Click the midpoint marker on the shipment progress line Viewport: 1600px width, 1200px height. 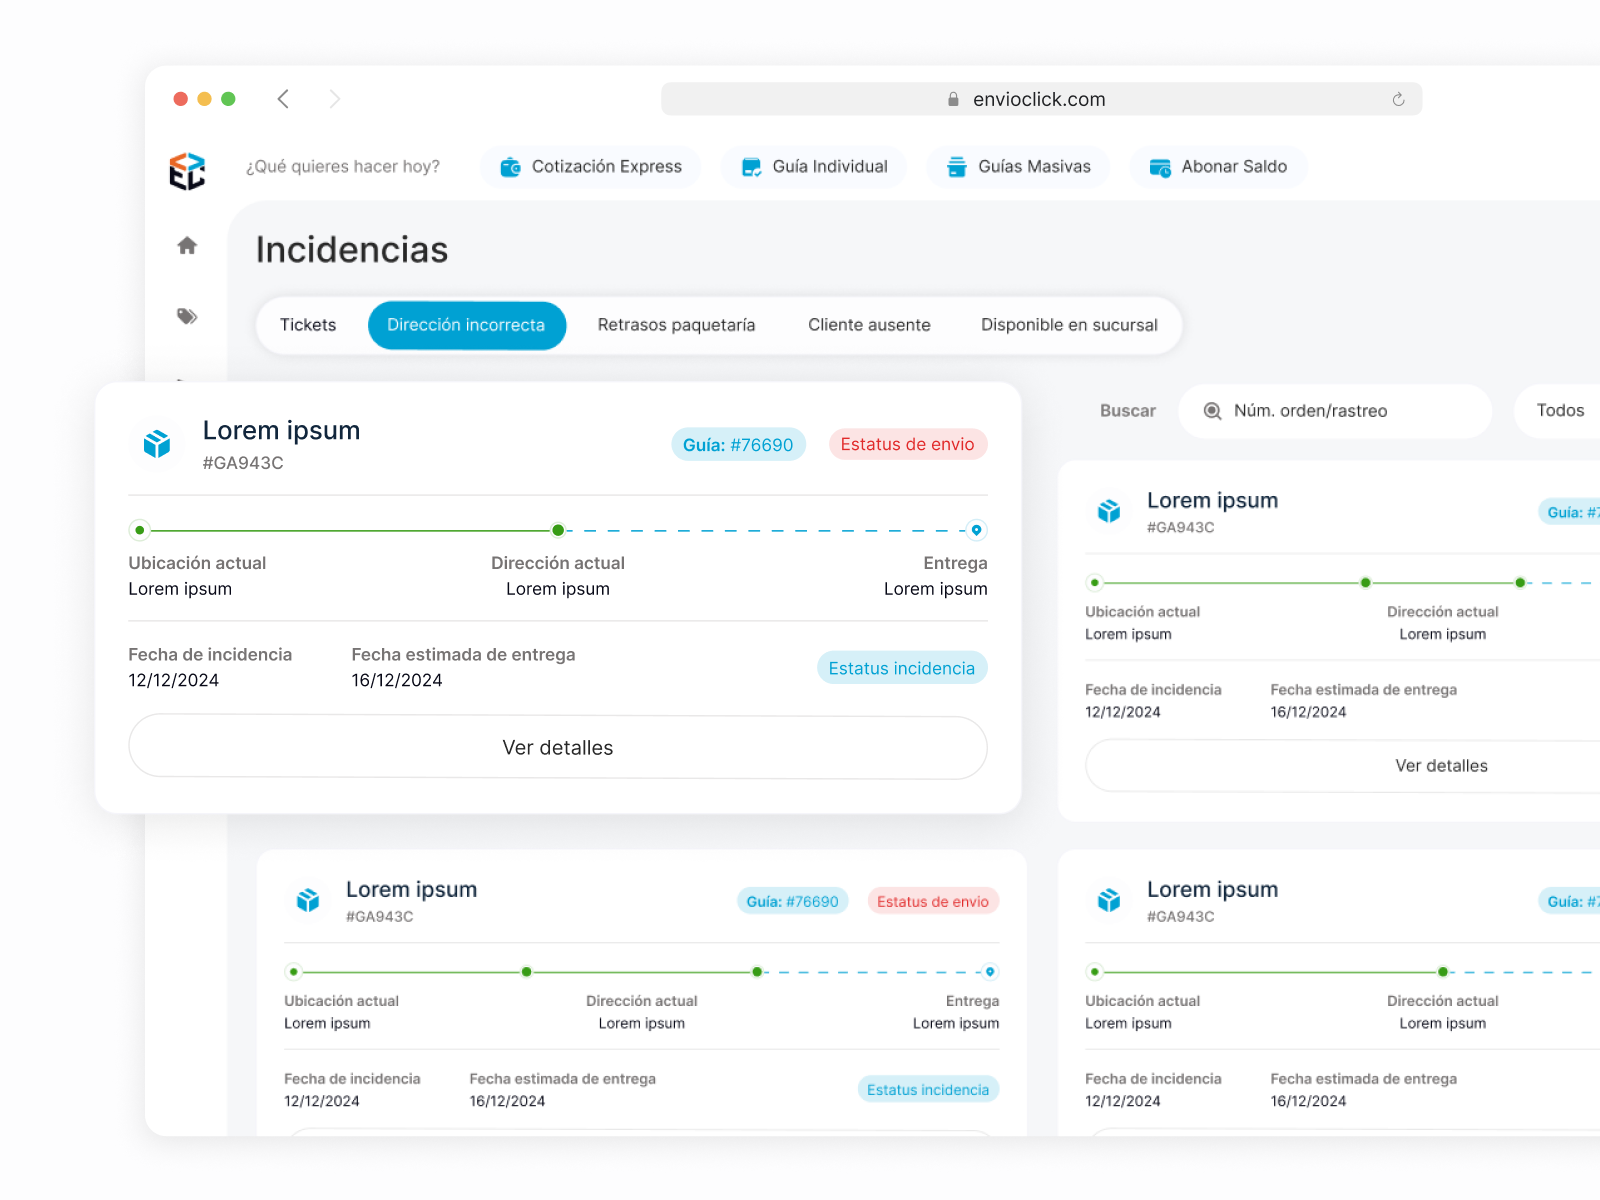pos(558,530)
